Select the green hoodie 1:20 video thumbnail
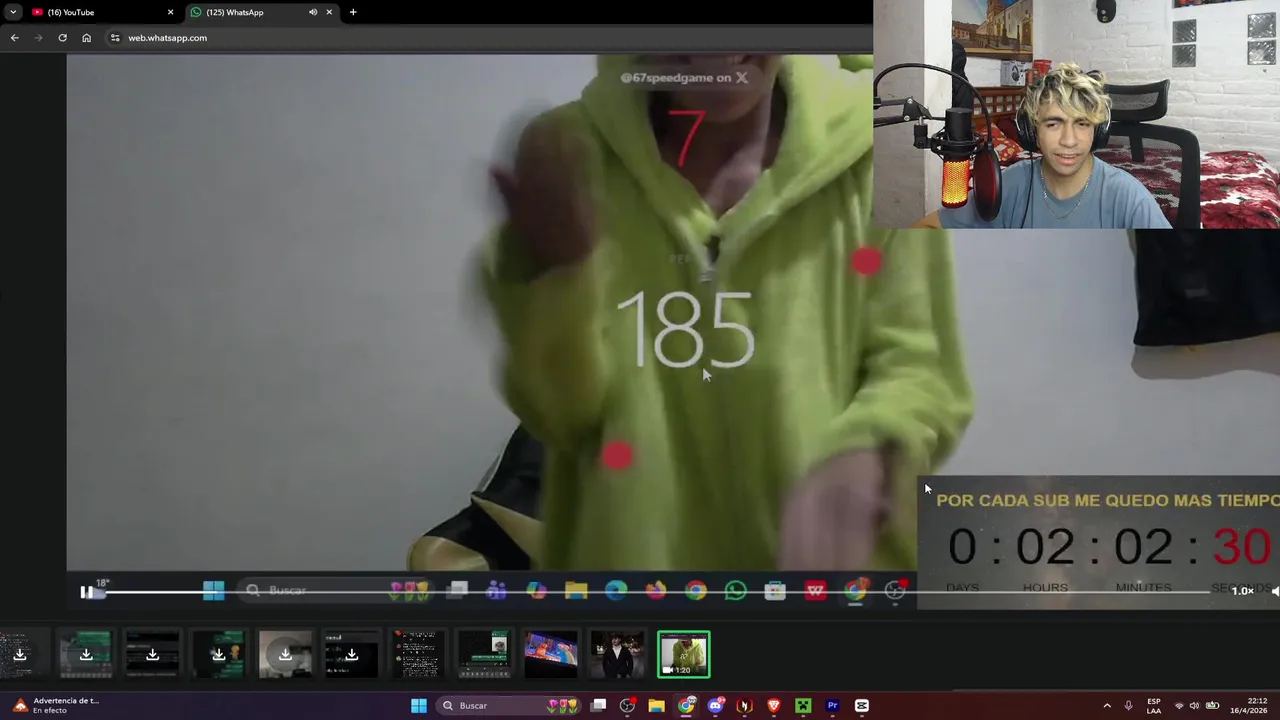Screen dimensions: 1280x720 [684, 654]
